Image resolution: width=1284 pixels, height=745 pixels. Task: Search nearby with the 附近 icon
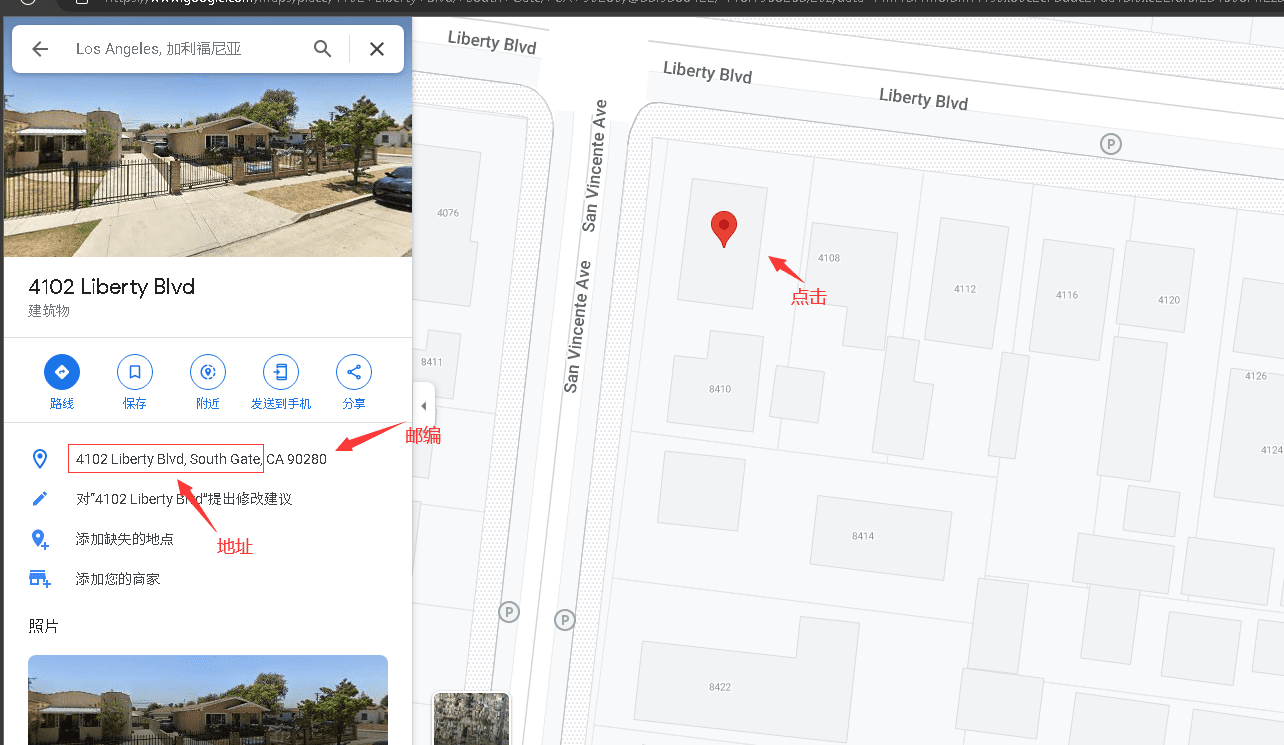[x=208, y=373]
